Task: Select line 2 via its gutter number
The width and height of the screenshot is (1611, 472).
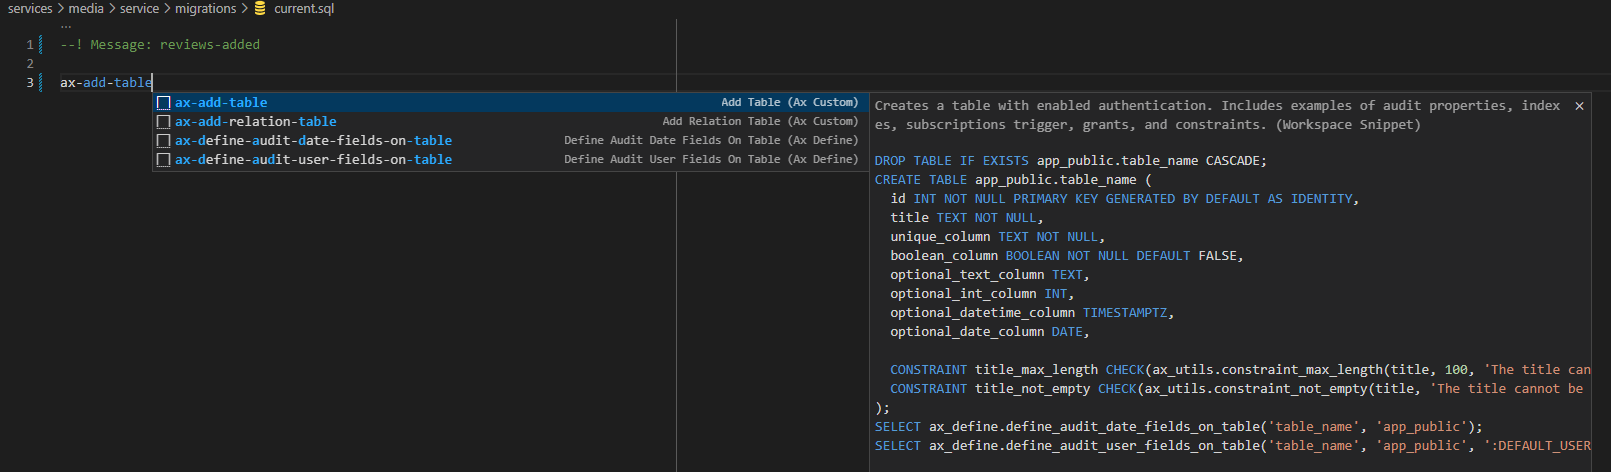Action: pos(29,64)
